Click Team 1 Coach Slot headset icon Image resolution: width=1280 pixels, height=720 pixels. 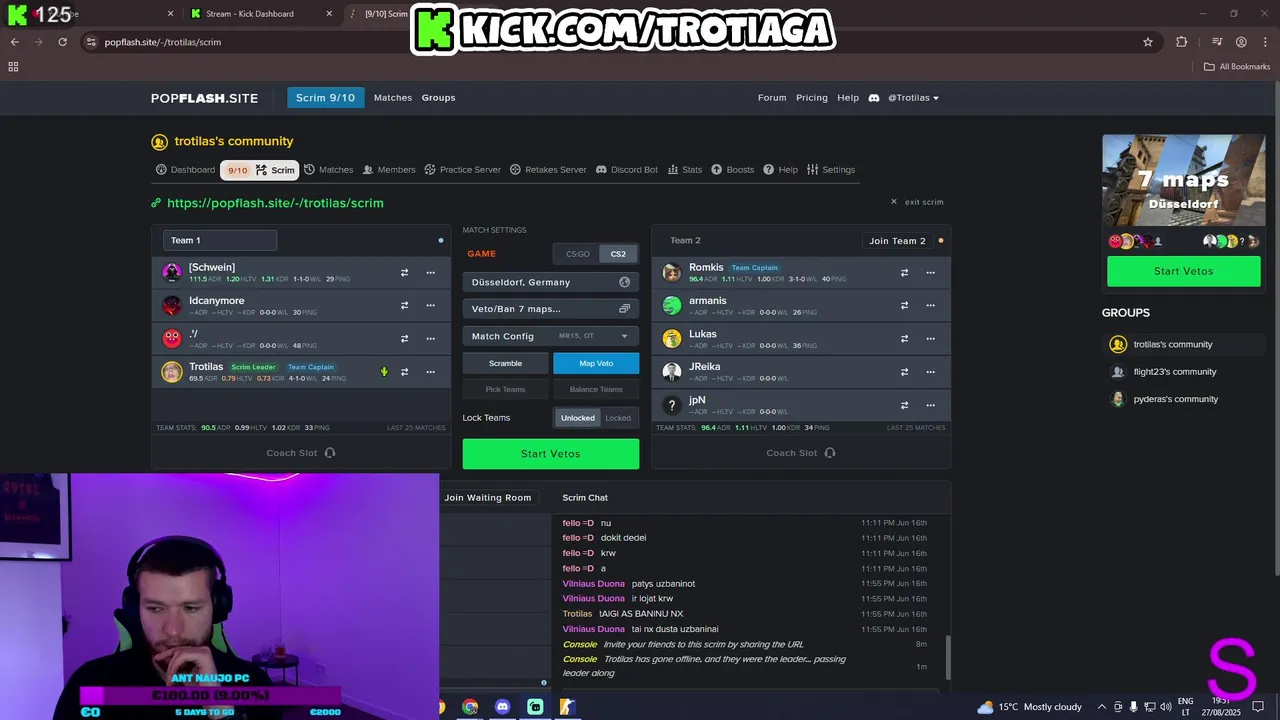pos(330,453)
